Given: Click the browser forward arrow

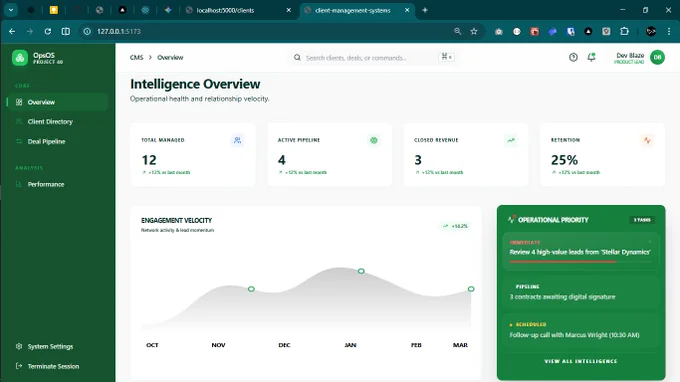Looking at the screenshot, I should point(29,31).
